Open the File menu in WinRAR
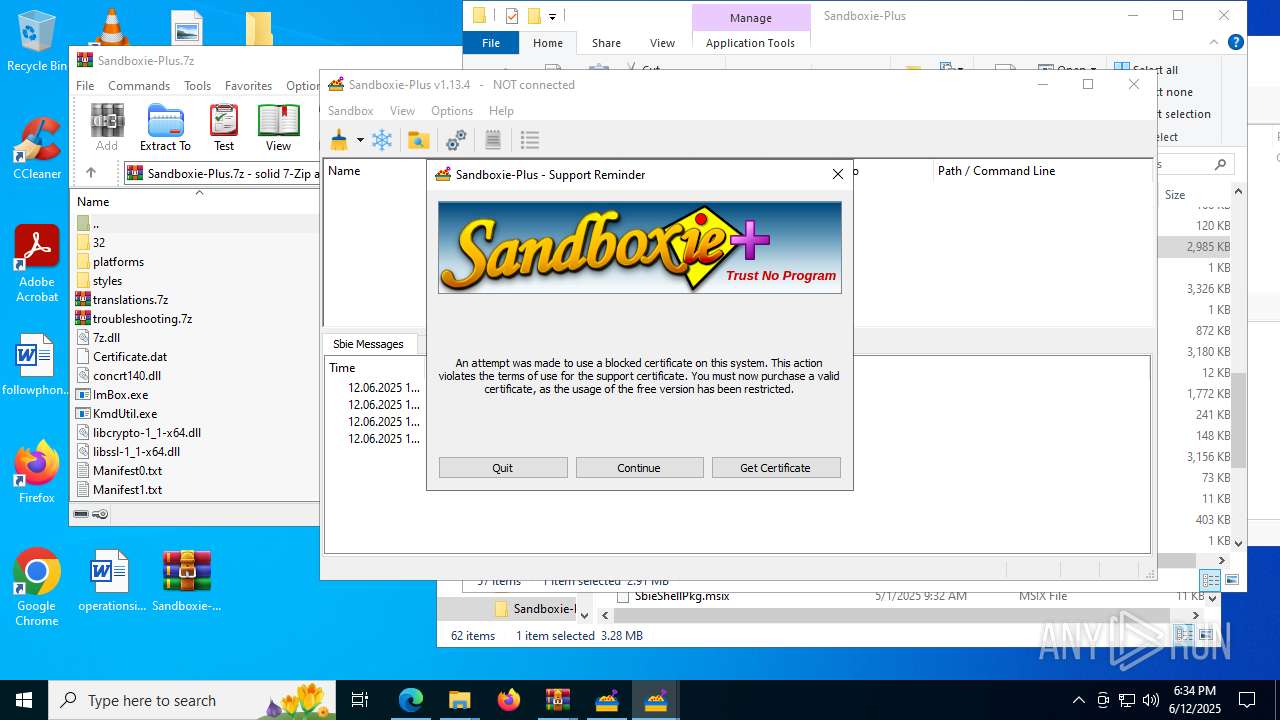Viewport: 1280px width, 720px height. click(85, 86)
